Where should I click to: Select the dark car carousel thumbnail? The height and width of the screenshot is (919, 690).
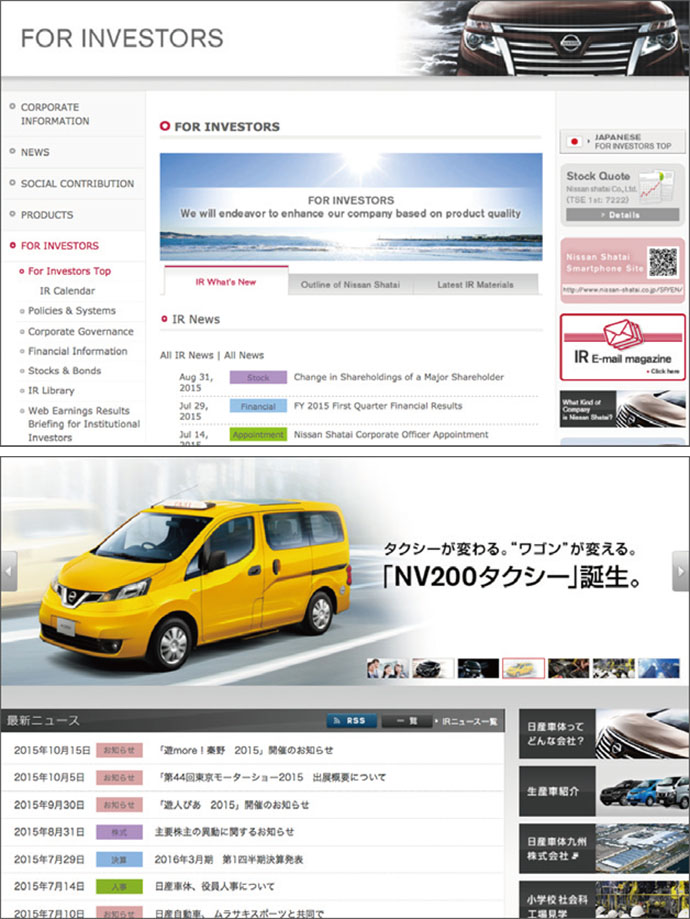pyautogui.click(x=478, y=668)
